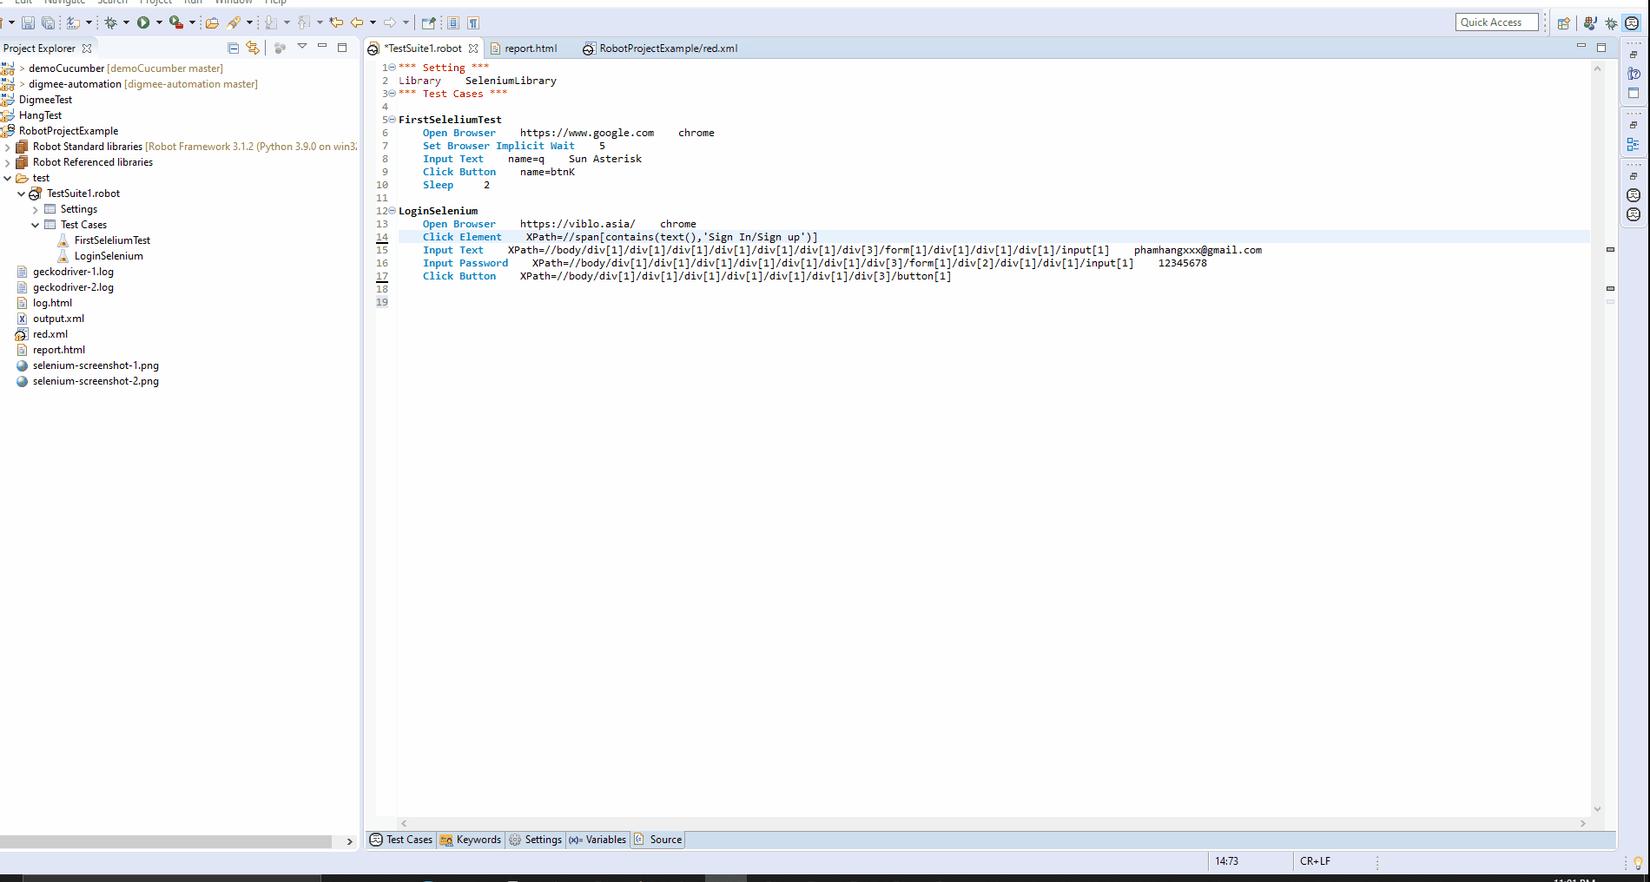Click Collapse All in Project Explorer
This screenshot has height=882, width=1650.
(233, 48)
